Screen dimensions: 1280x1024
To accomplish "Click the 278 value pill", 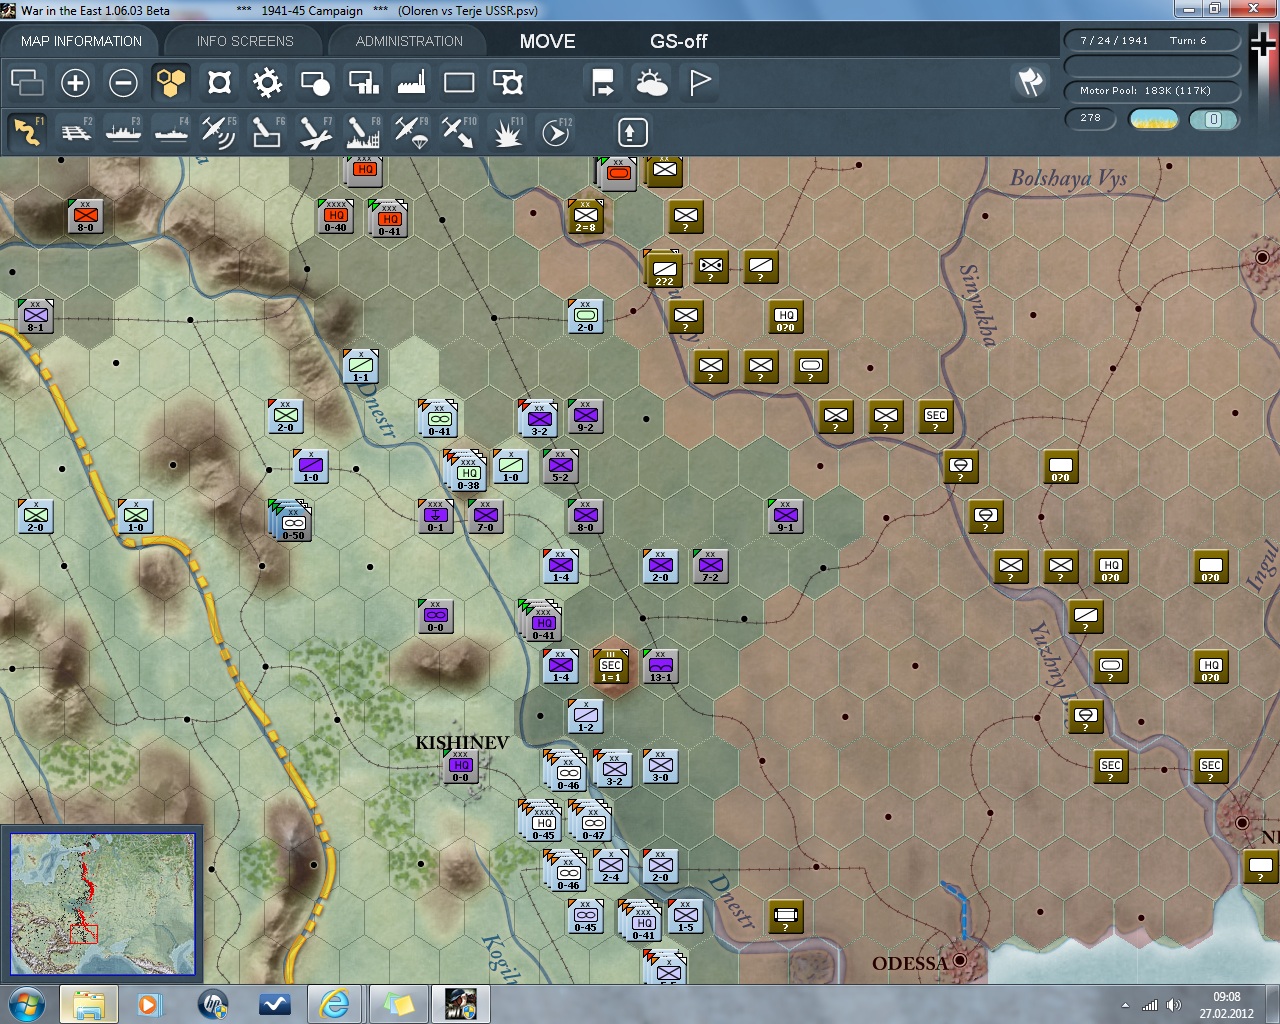I will tap(1091, 118).
